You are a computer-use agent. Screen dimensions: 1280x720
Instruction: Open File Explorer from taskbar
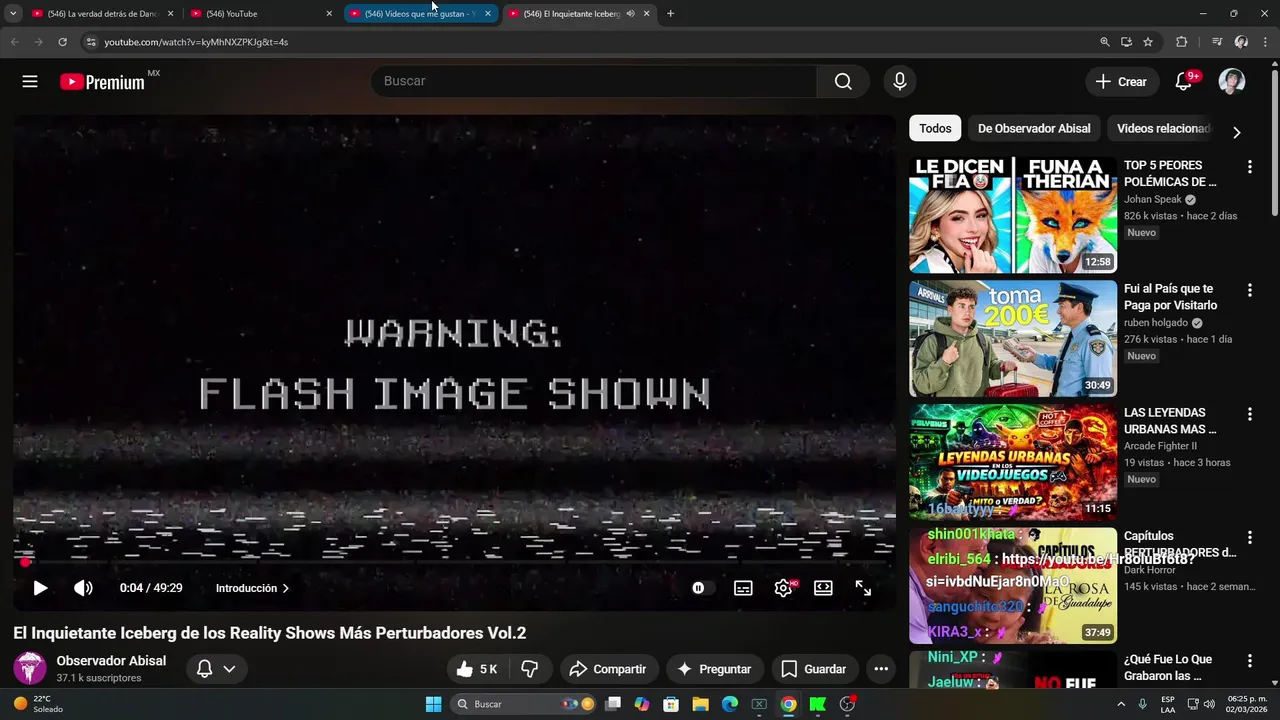[700, 704]
